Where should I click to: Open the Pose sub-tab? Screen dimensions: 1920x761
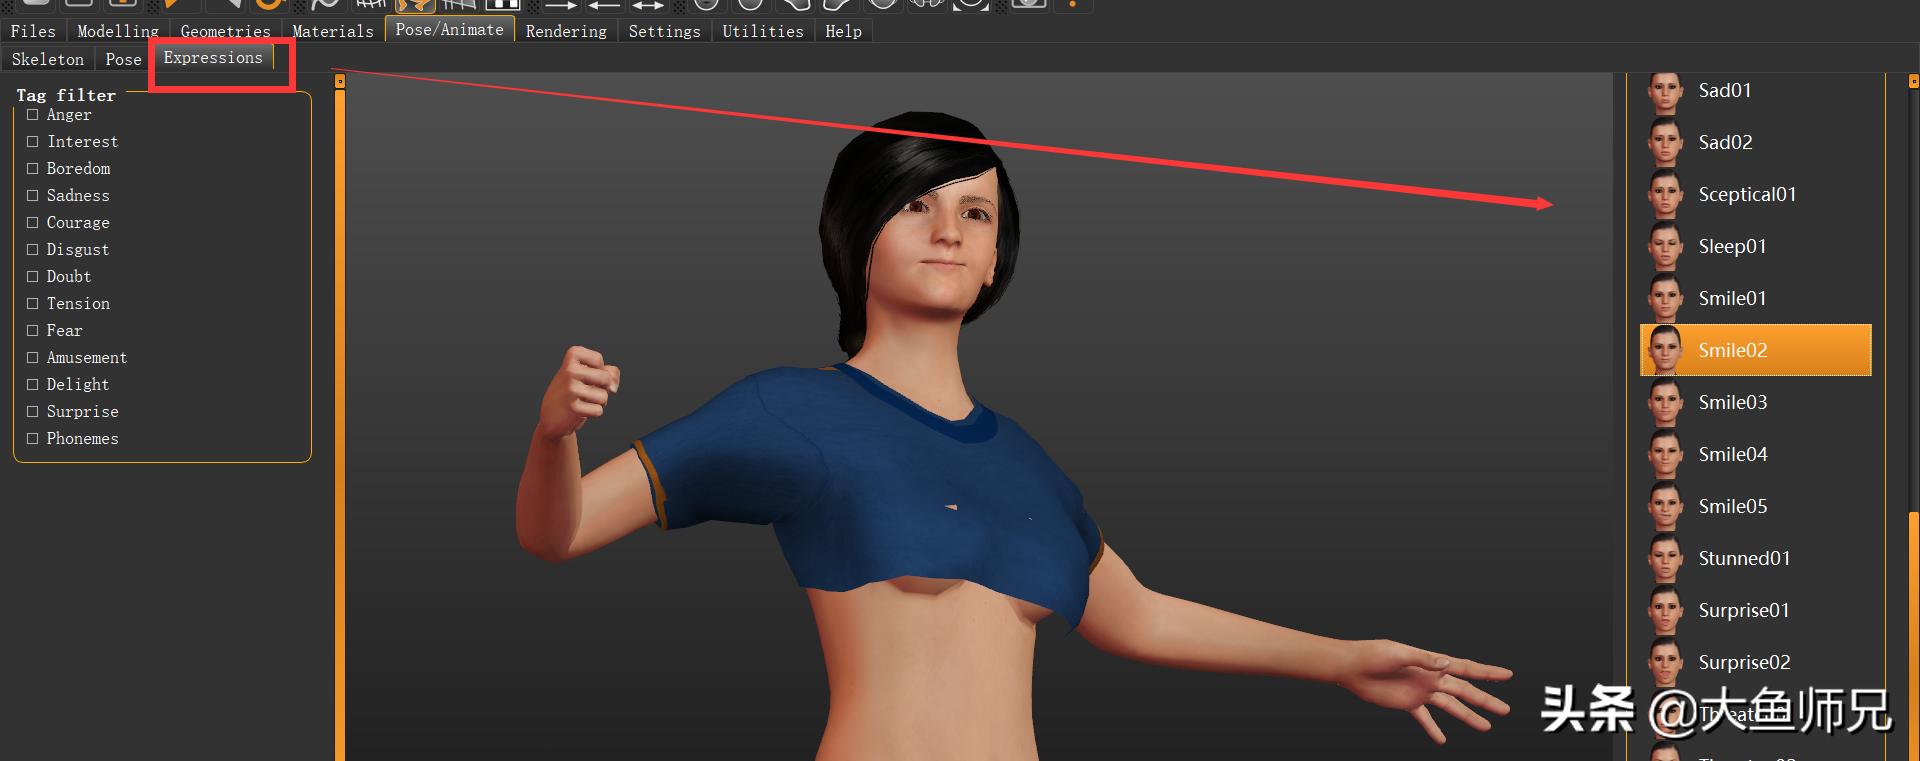[124, 59]
